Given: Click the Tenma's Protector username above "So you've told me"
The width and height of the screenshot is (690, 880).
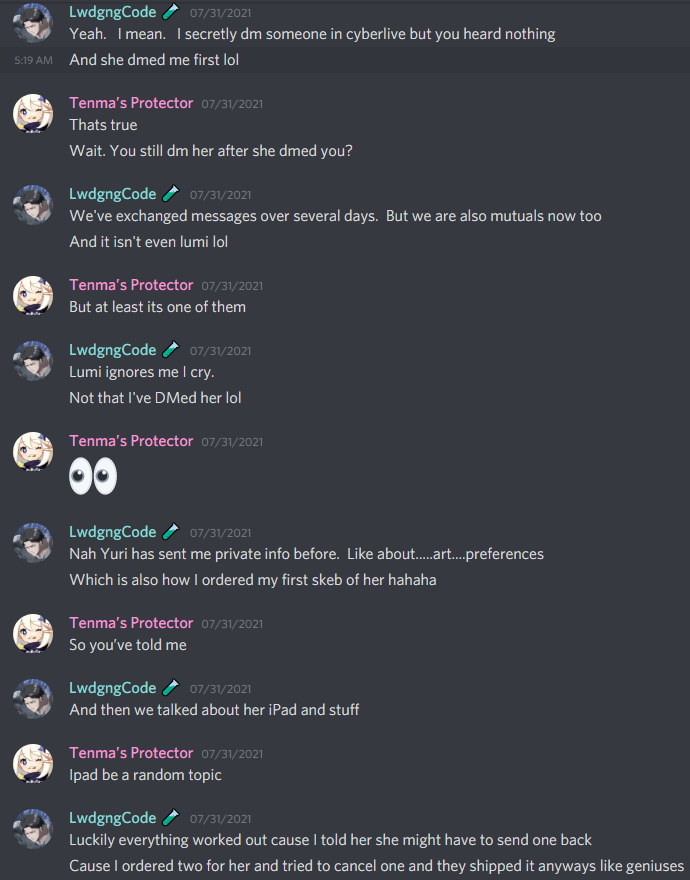Looking at the screenshot, I should pos(131,622).
